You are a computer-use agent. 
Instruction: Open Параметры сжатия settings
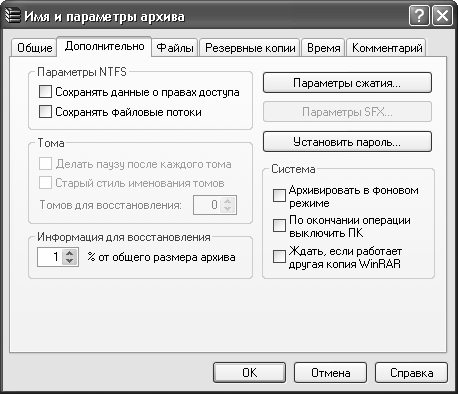pyautogui.click(x=347, y=83)
